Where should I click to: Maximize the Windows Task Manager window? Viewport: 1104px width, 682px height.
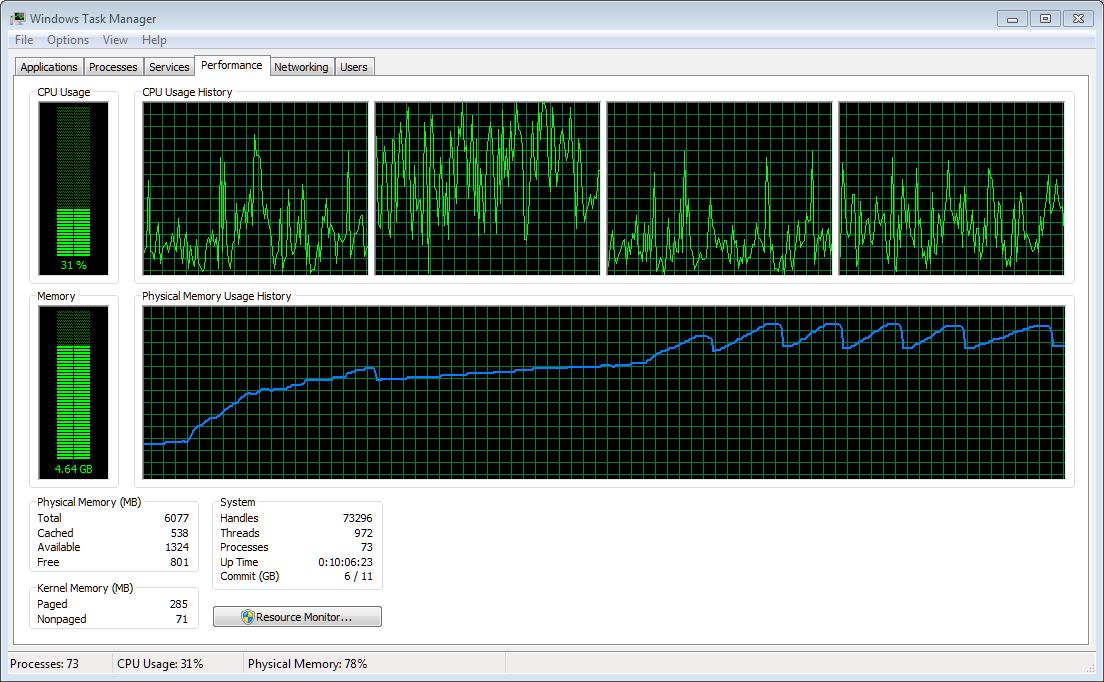(1044, 18)
